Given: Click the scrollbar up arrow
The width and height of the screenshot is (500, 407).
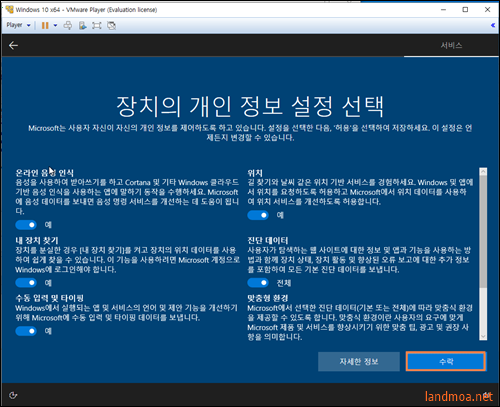Looking at the screenshot, I should pos(483,172).
